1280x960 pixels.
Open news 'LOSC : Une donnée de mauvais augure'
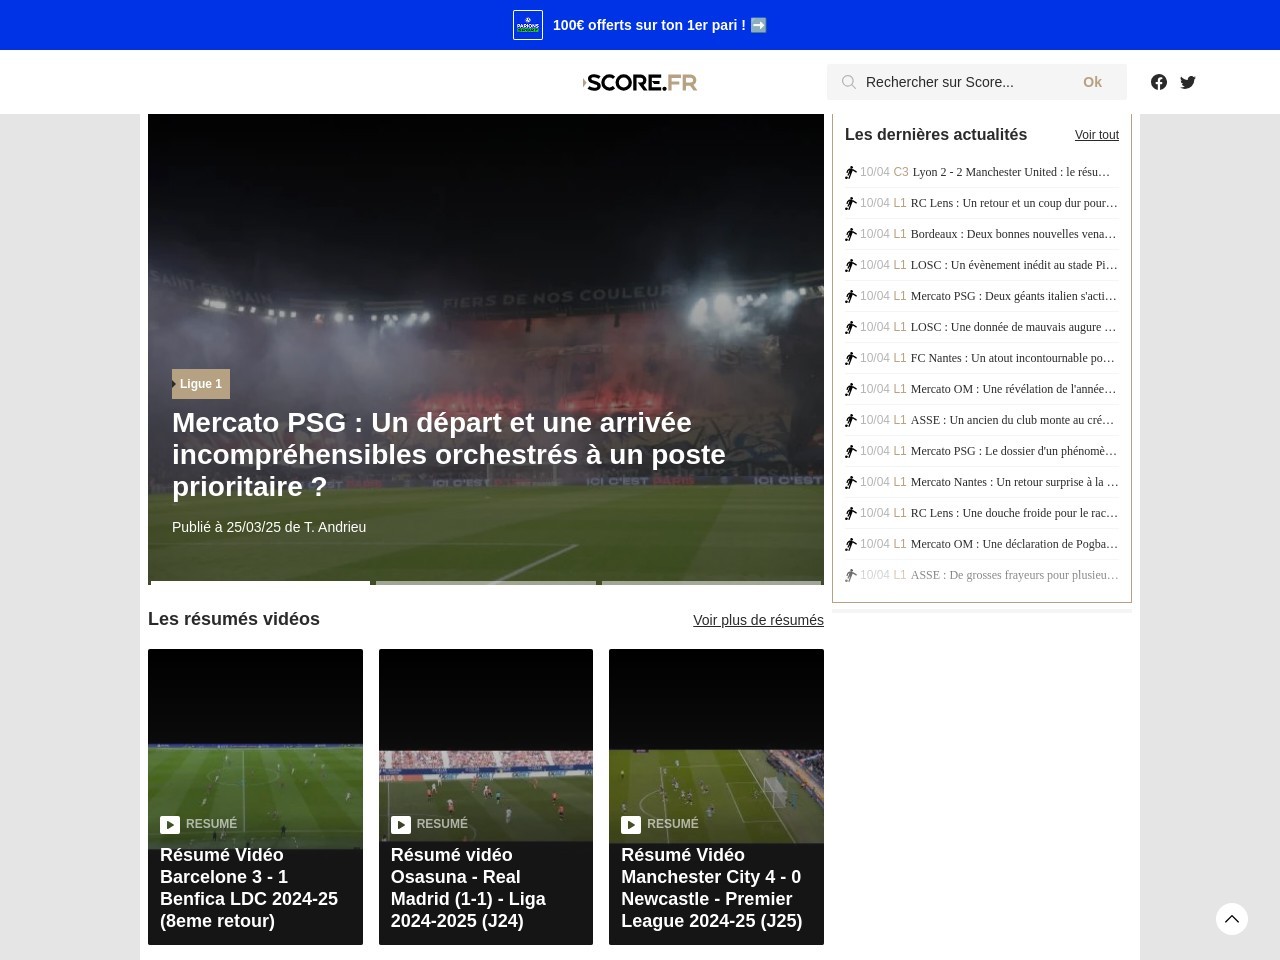(x=1014, y=327)
